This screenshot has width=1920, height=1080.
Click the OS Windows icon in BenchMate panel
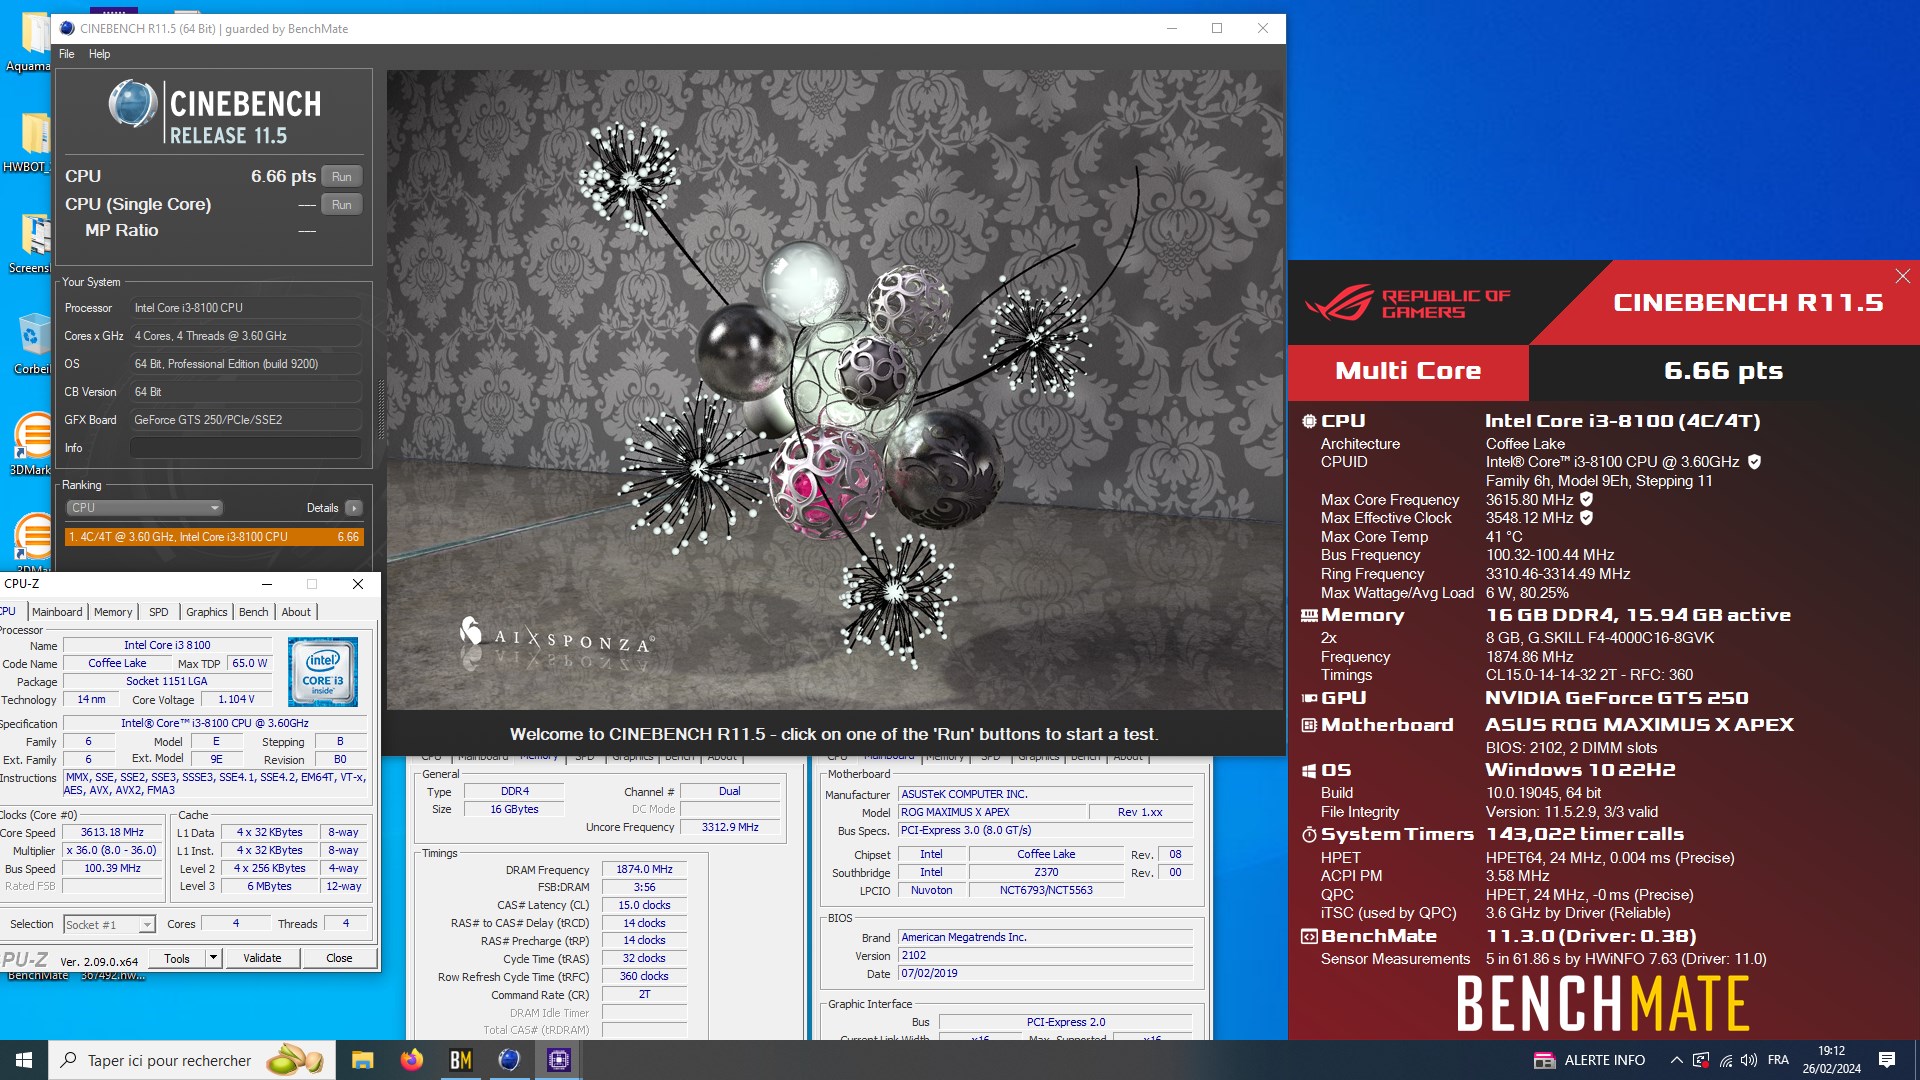(1308, 771)
